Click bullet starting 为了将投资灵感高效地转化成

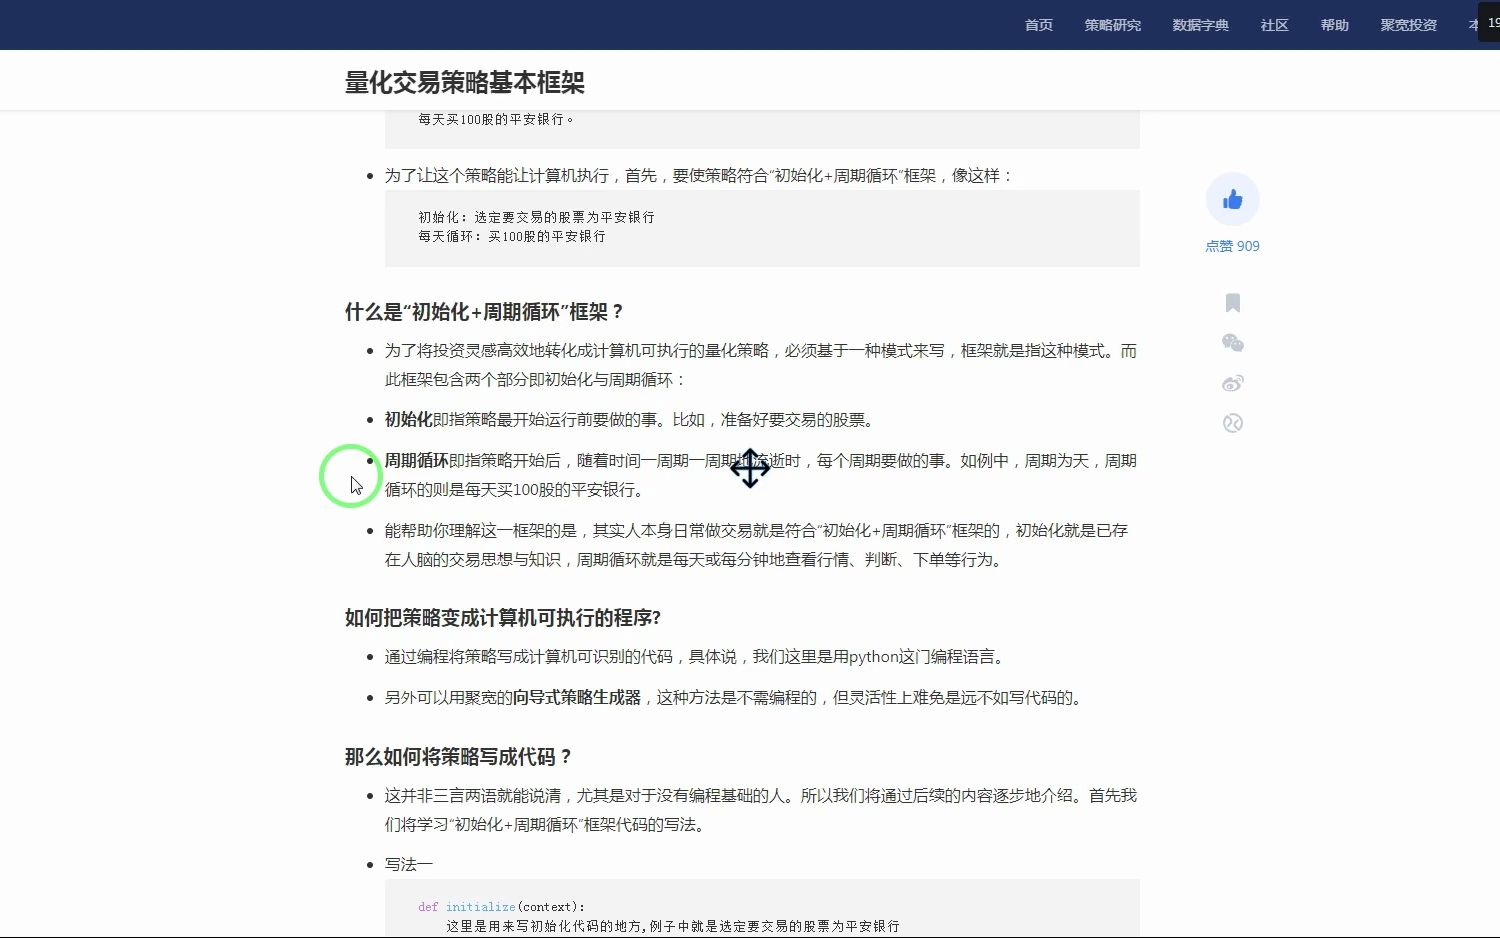[x=761, y=365]
